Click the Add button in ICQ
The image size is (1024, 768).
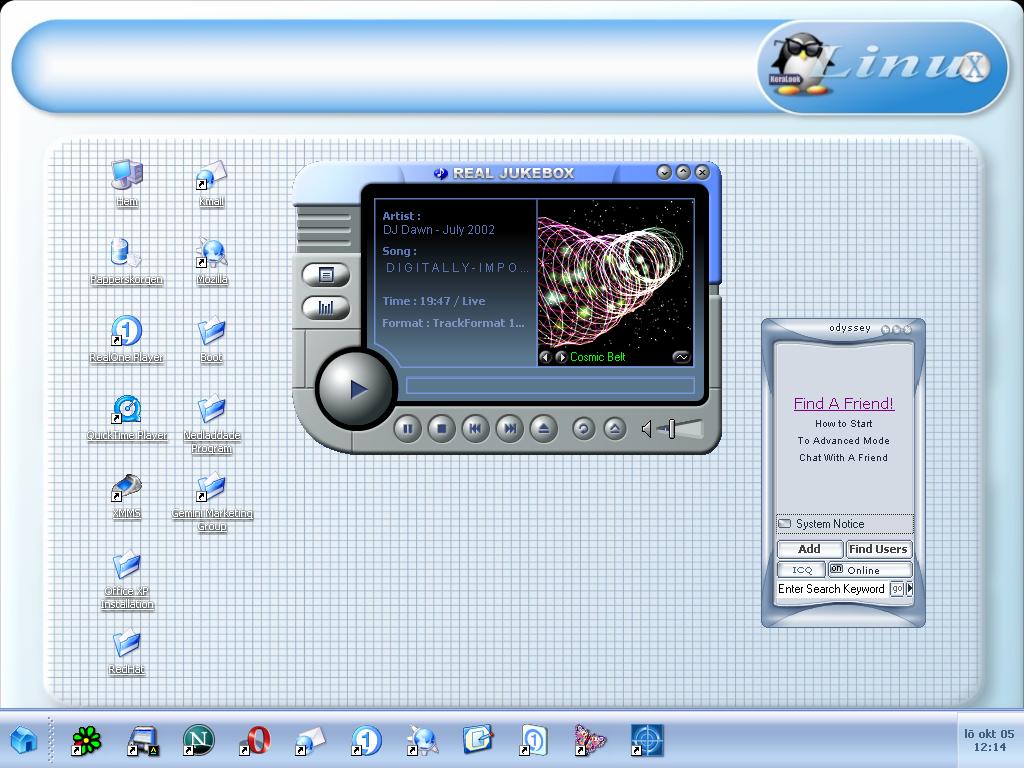[809, 549]
